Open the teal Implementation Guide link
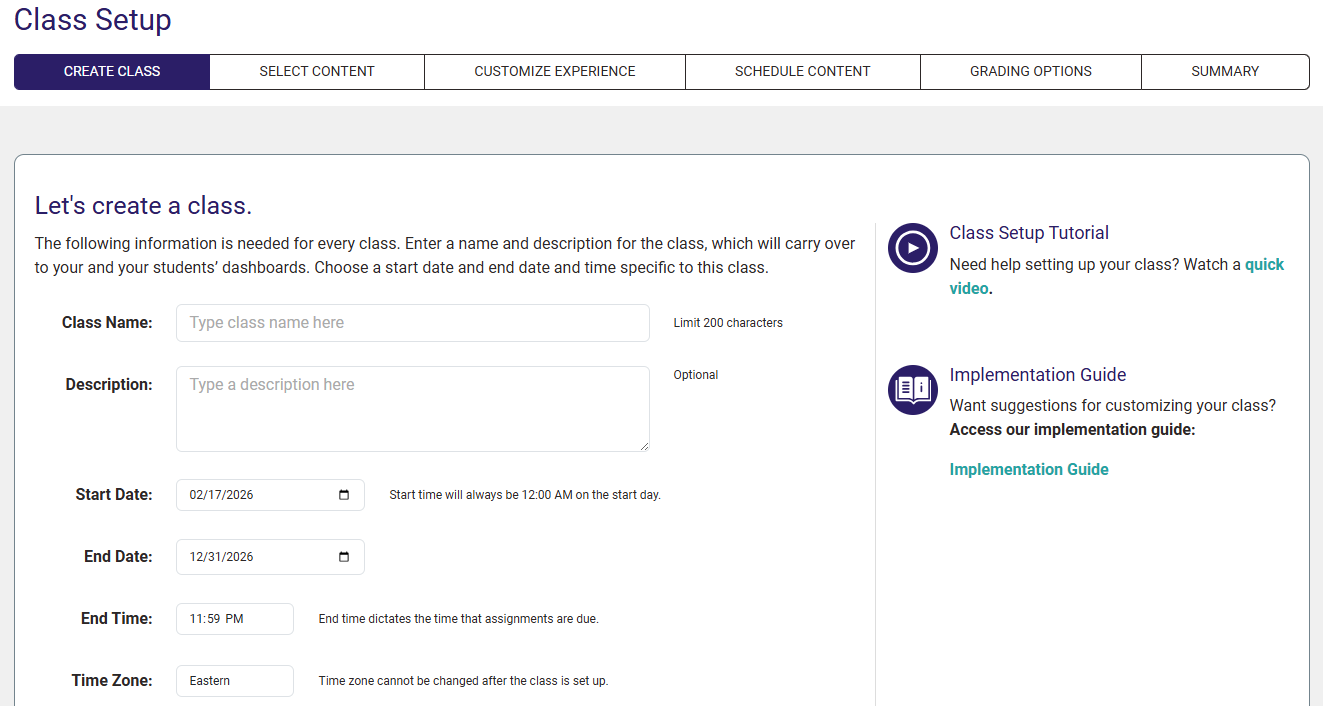The image size is (1323, 706). tap(1028, 470)
